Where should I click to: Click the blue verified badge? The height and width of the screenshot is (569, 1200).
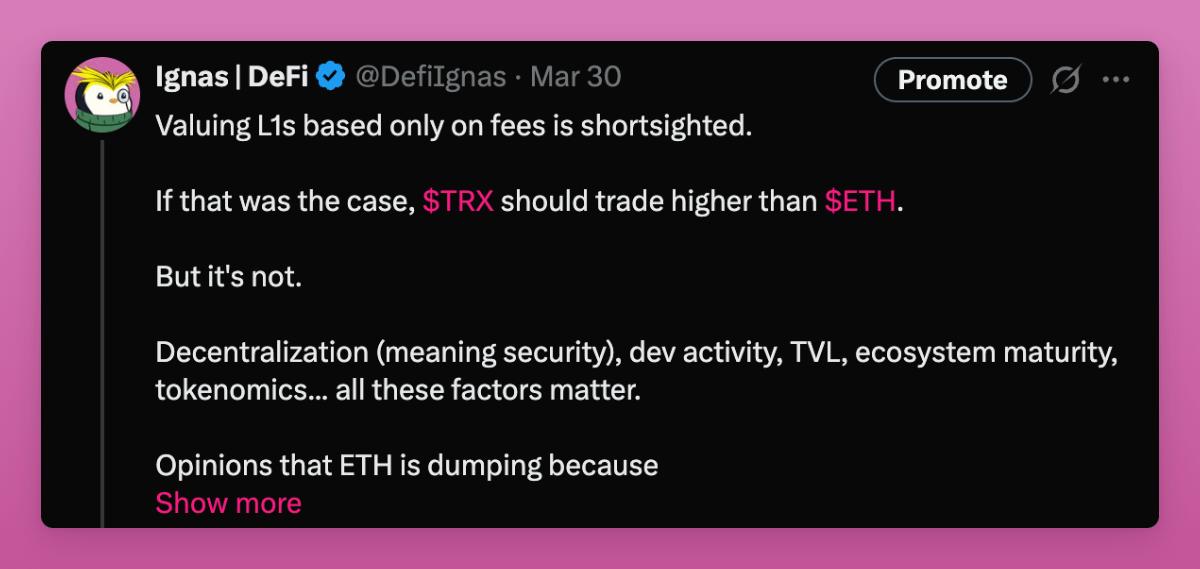(x=331, y=77)
